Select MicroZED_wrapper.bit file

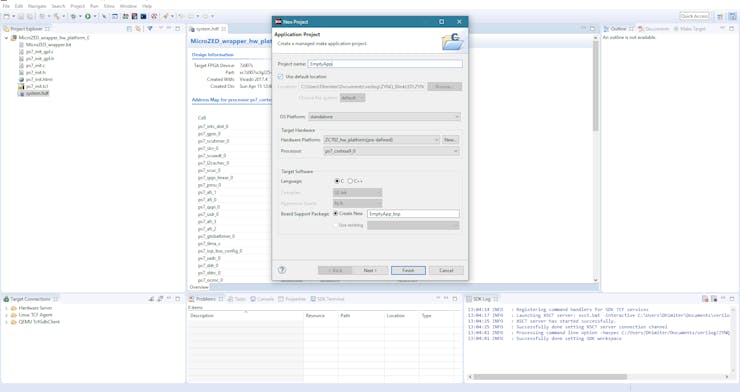(48, 45)
